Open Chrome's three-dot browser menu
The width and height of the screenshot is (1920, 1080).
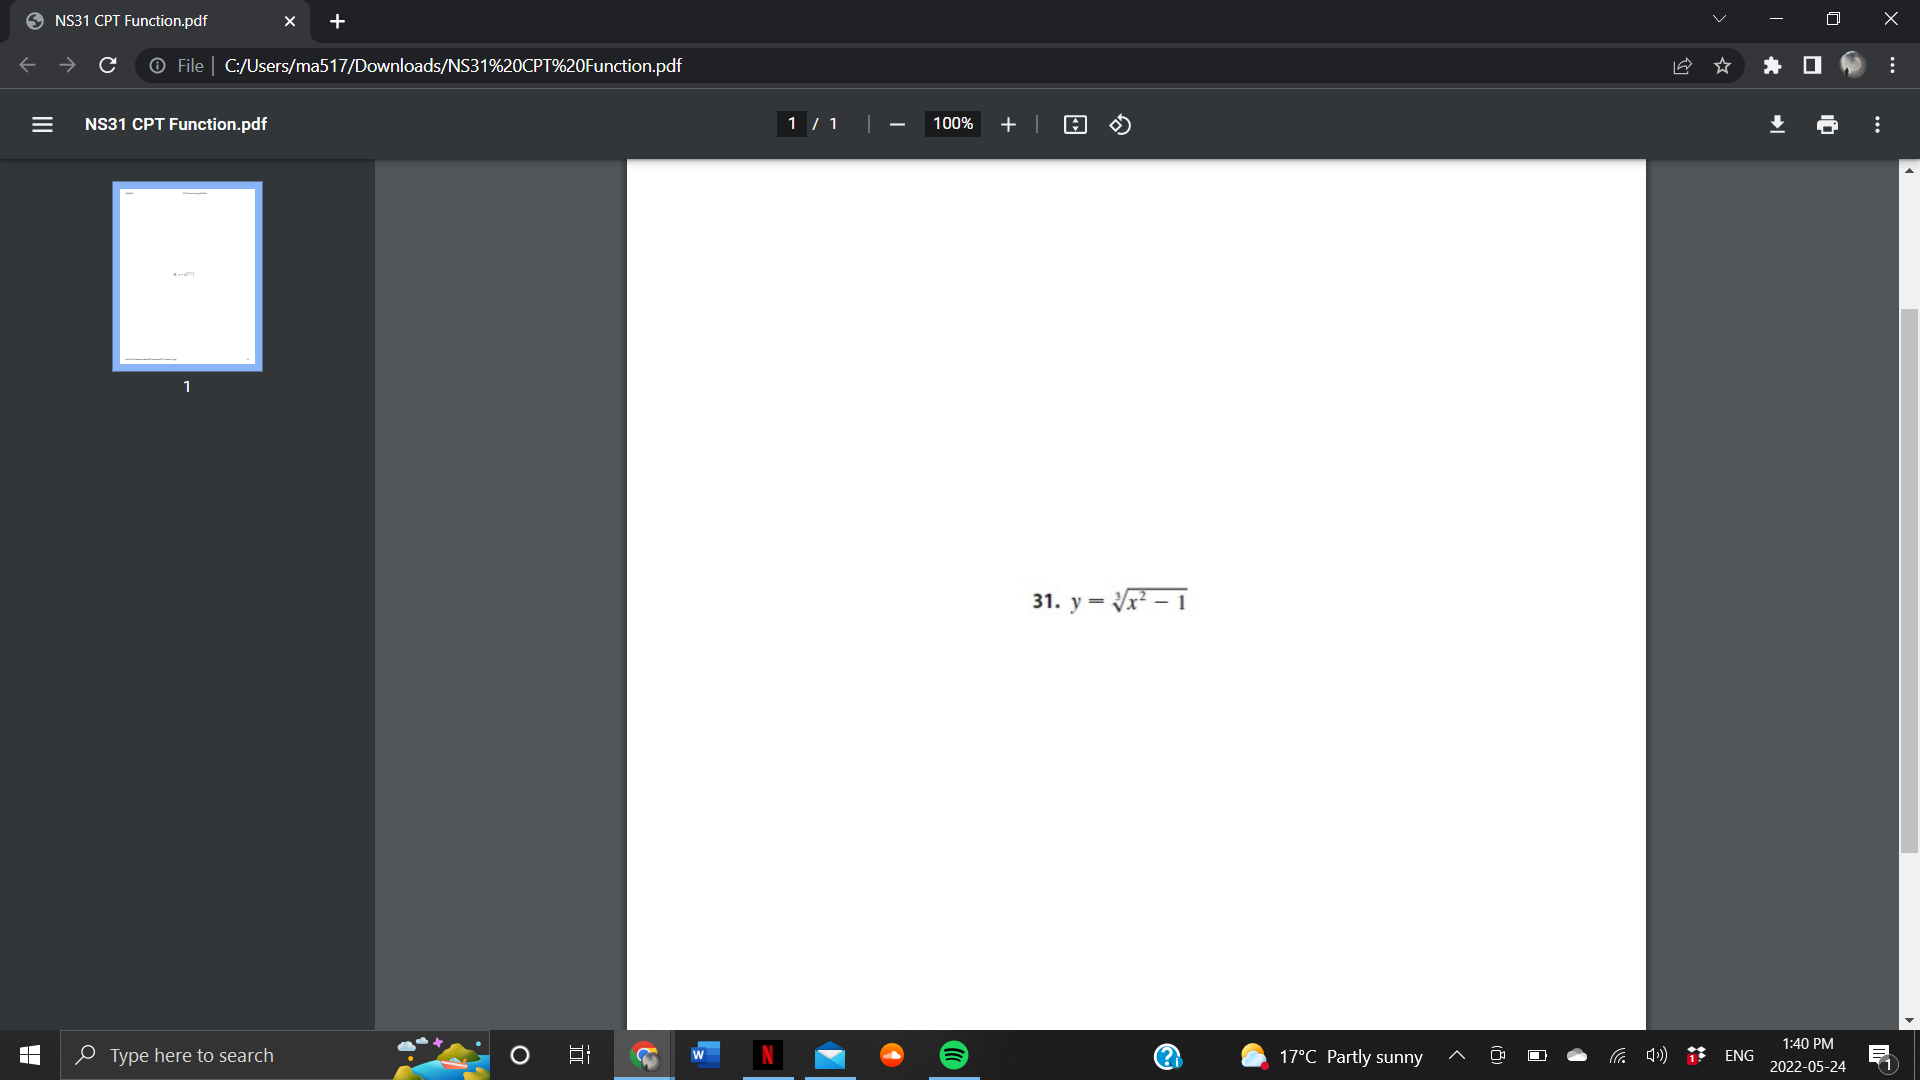point(1893,65)
